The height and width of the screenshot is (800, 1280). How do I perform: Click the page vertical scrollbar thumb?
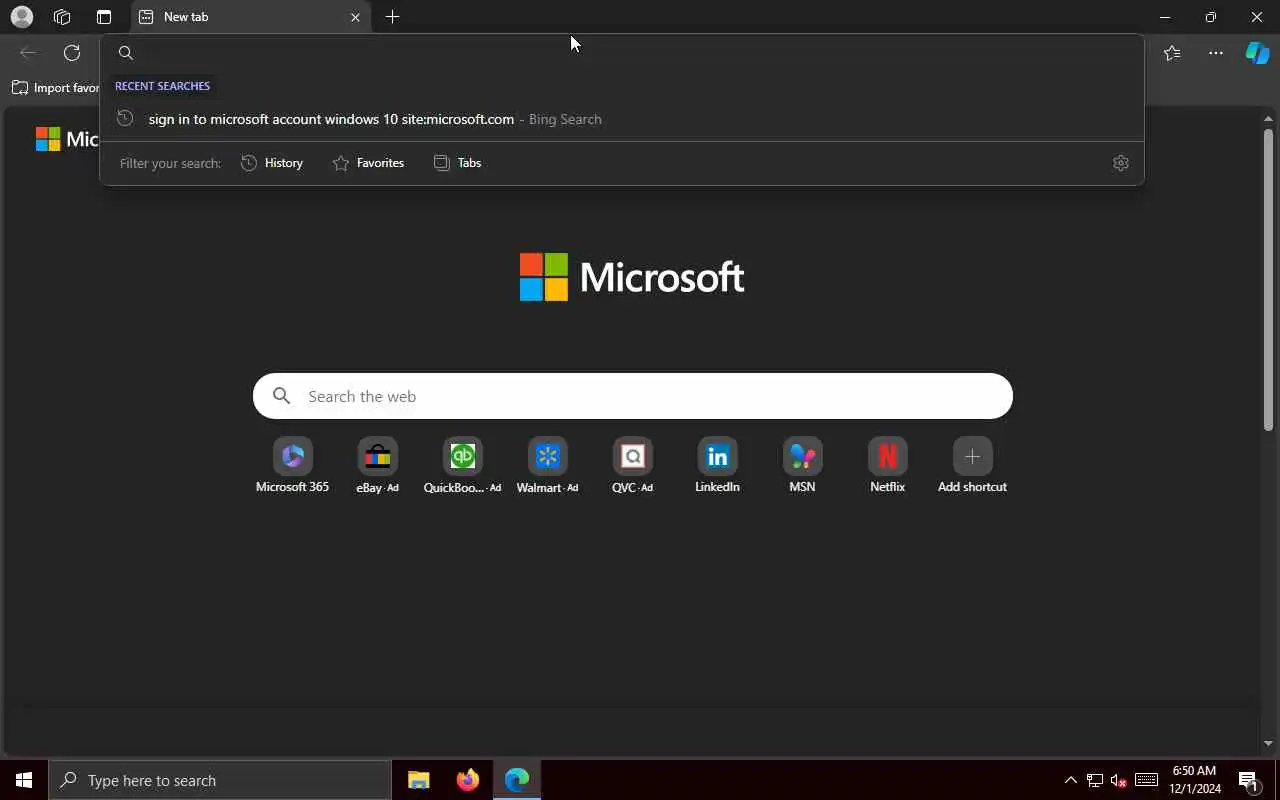point(1268,280)
